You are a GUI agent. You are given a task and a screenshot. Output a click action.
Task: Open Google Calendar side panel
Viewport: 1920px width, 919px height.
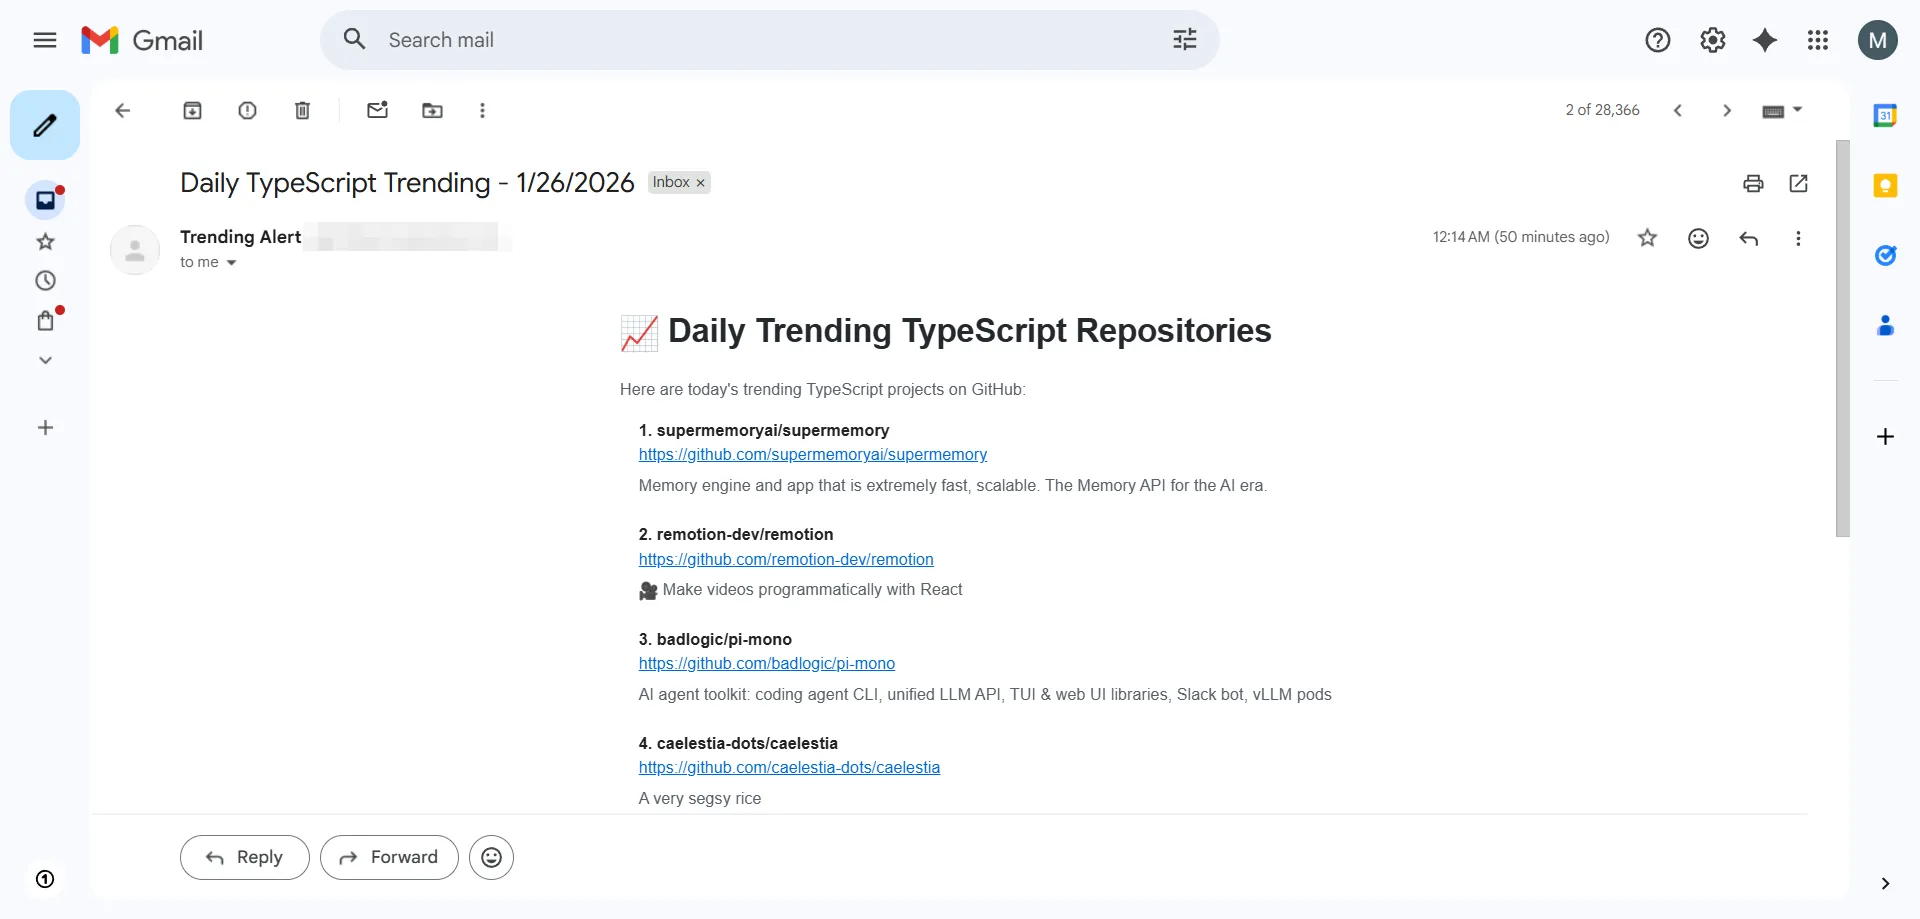(x=1885, y=116)
